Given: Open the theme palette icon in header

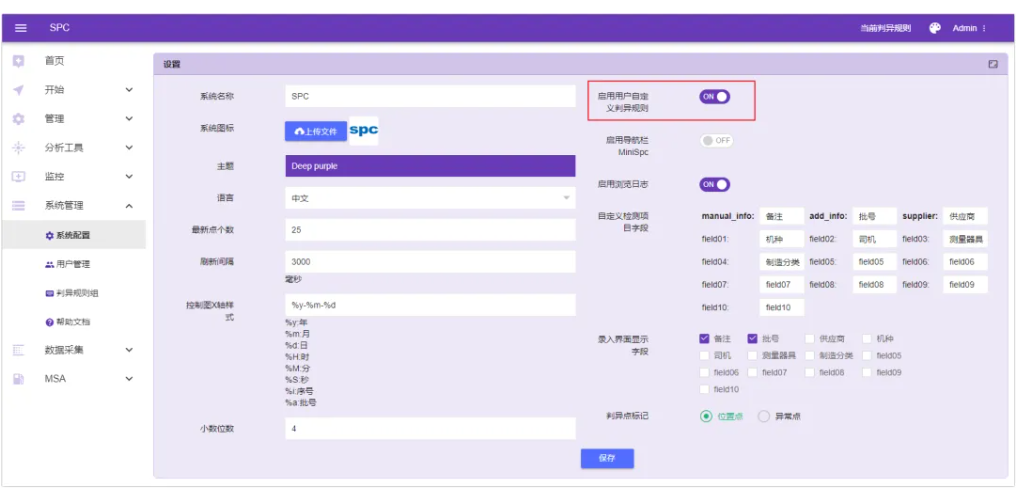Looking at the screenshot, I should 934,28.
